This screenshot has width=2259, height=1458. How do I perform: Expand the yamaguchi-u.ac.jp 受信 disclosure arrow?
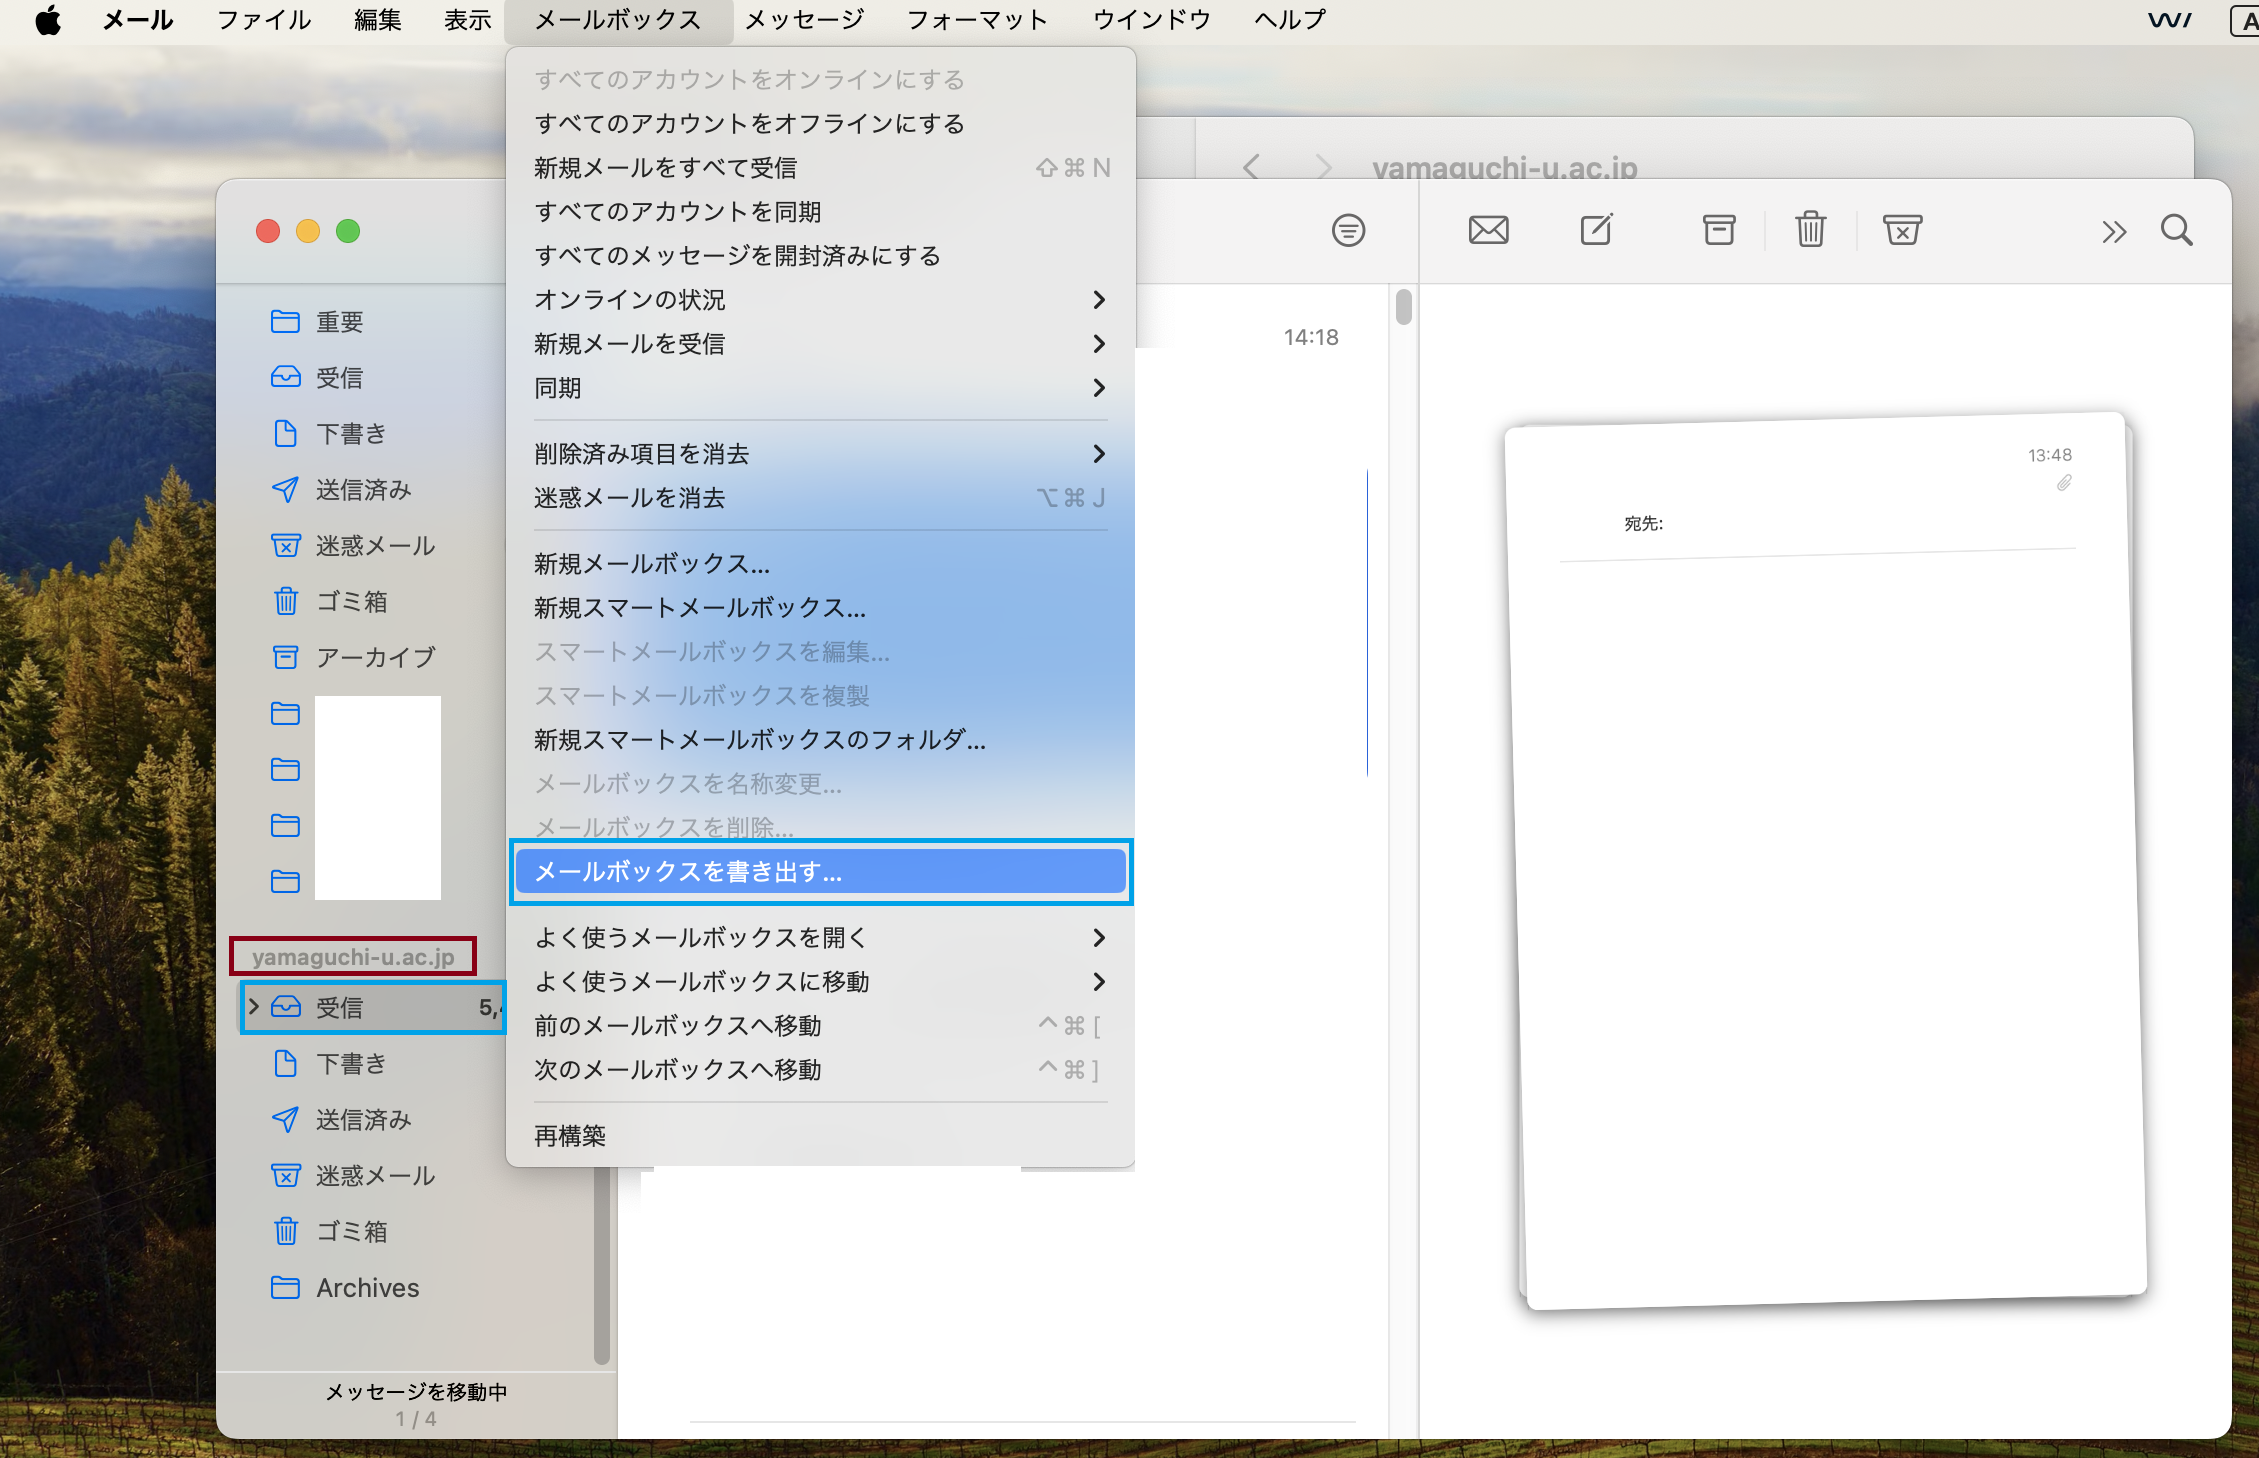(x=254, y=1007)
